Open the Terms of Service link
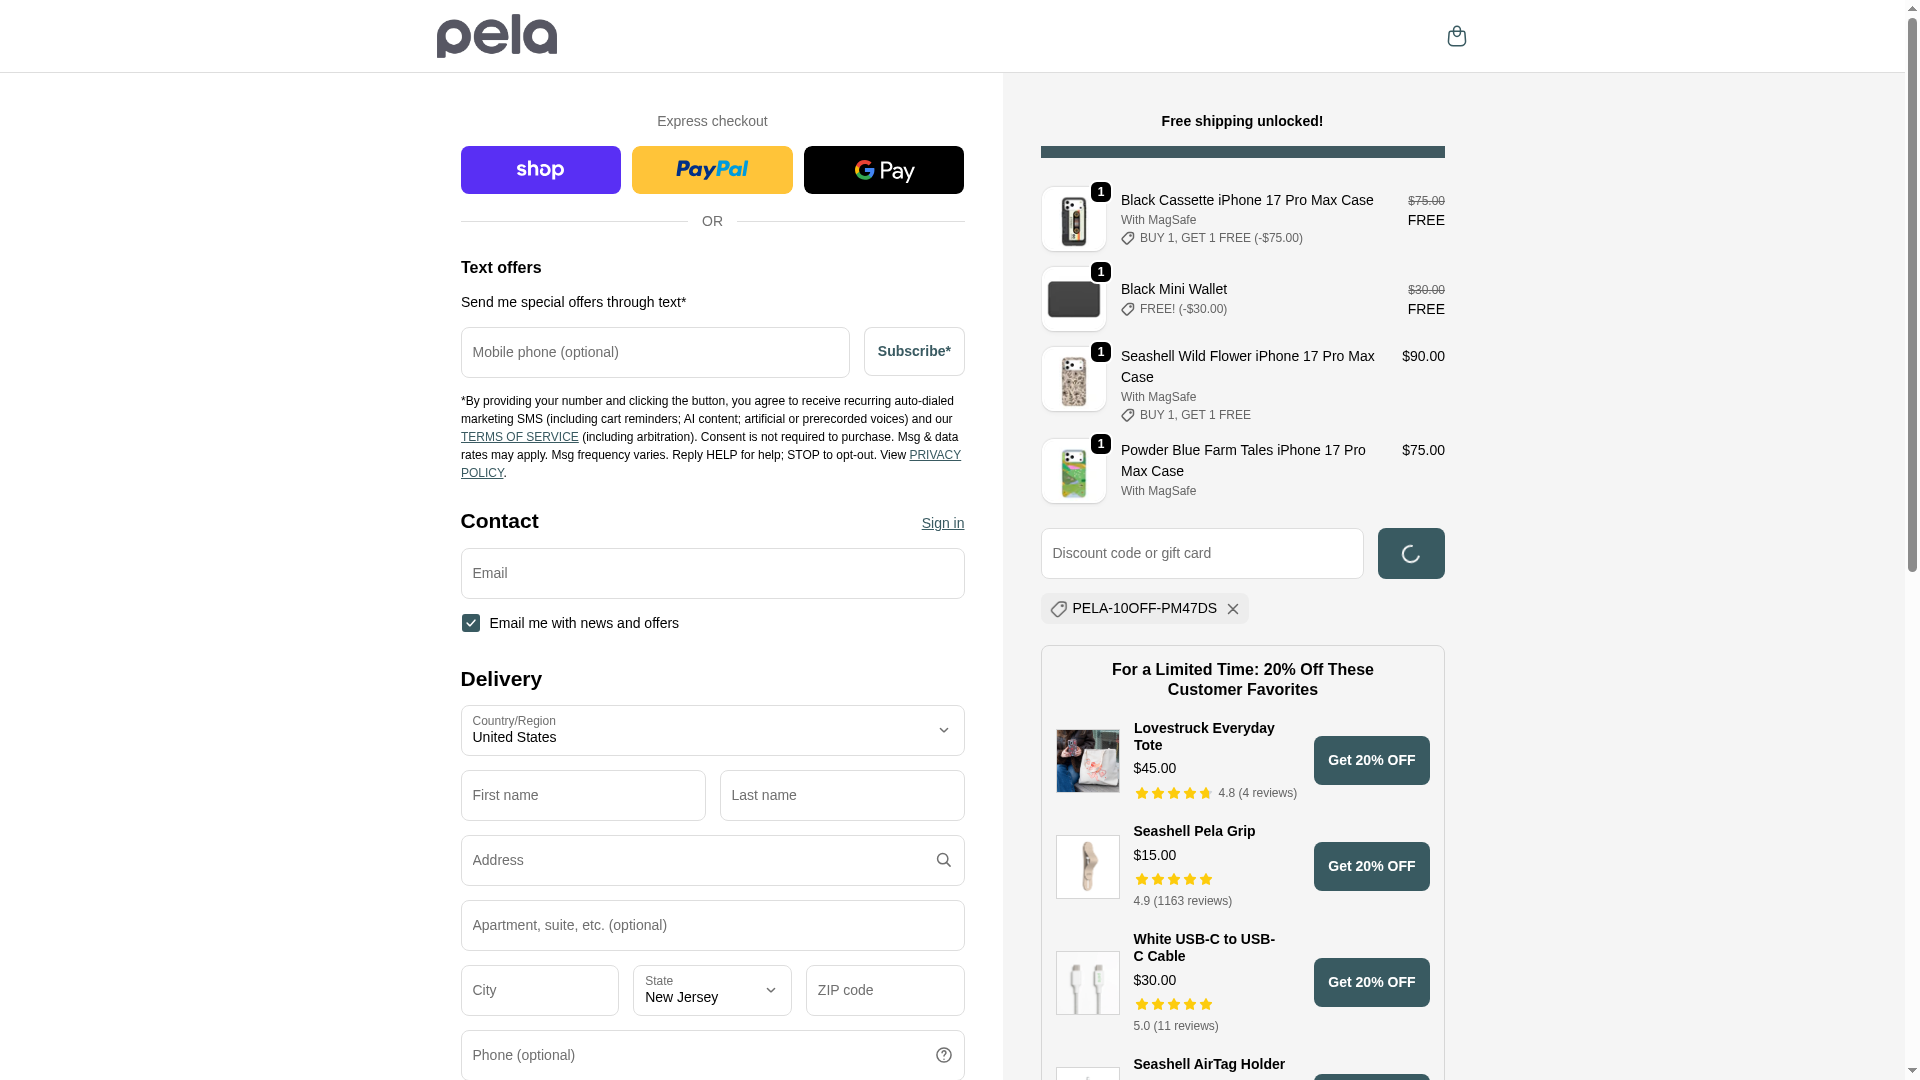The height and width of the screenshot is (1080, 1920). (519, 437)
